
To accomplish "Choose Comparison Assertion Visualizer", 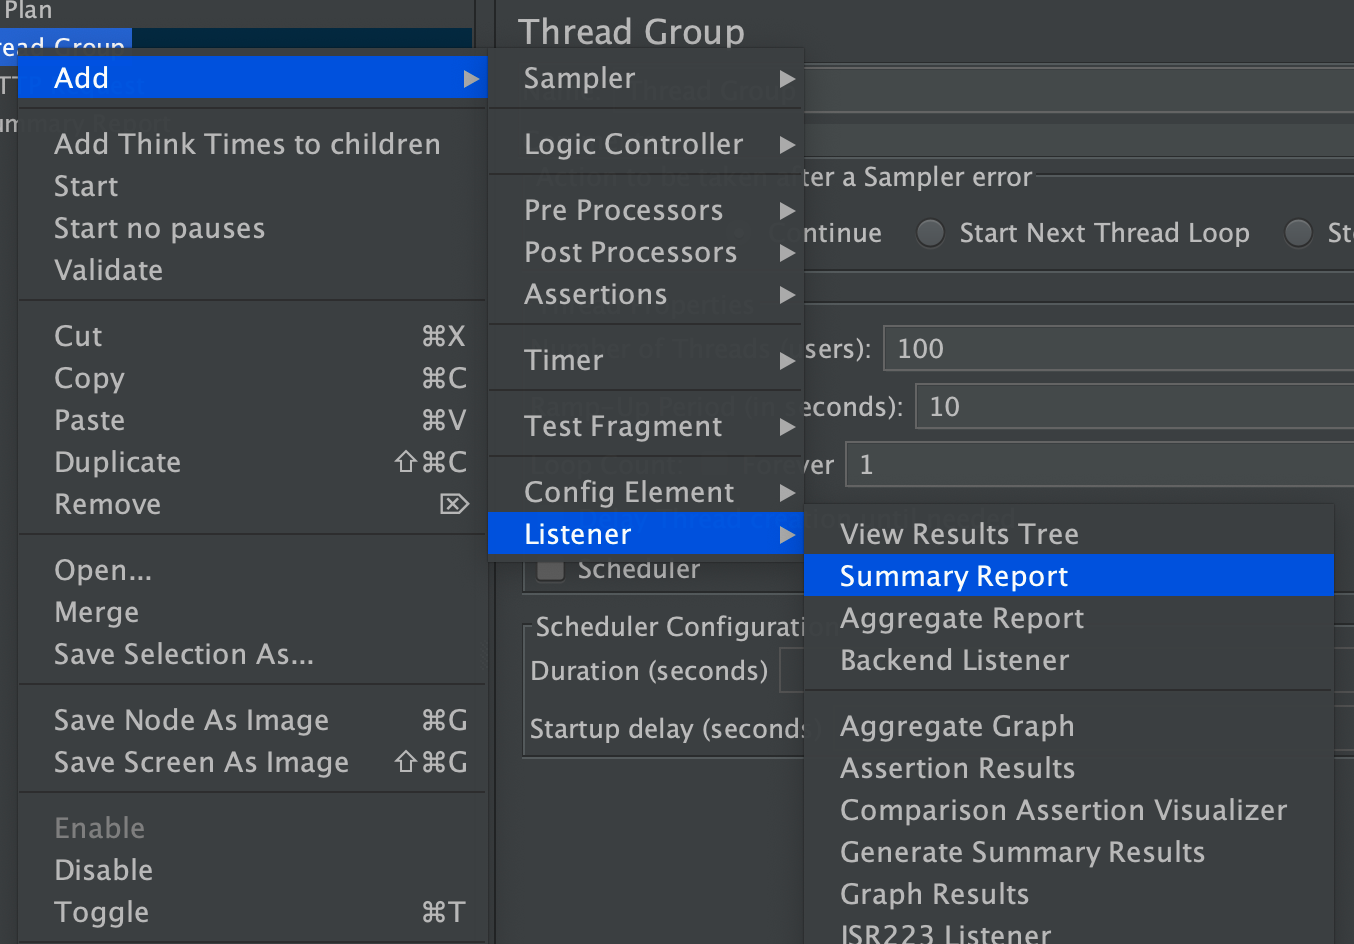I will 1063,810.
